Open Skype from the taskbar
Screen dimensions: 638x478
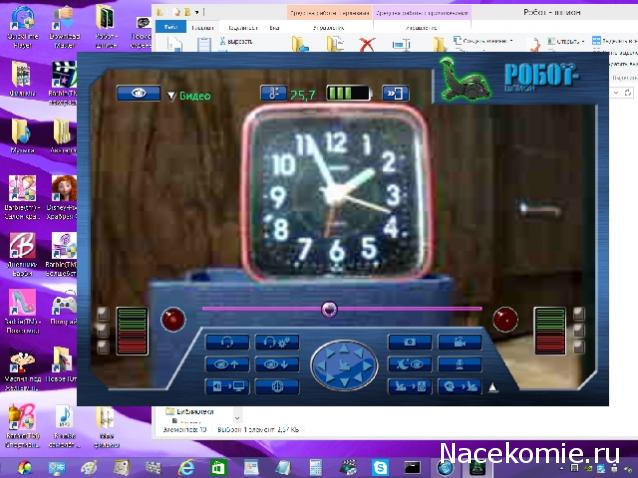pos(380,467)
